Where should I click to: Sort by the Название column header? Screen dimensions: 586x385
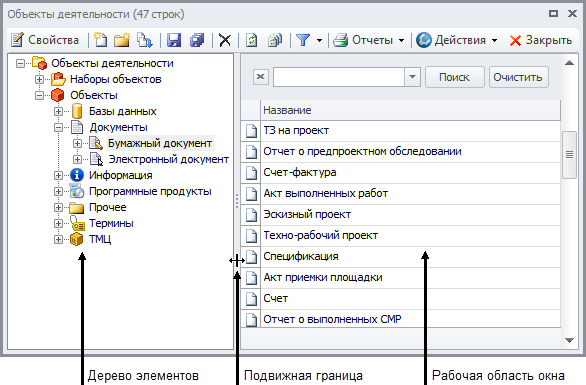tap(410, 110)
